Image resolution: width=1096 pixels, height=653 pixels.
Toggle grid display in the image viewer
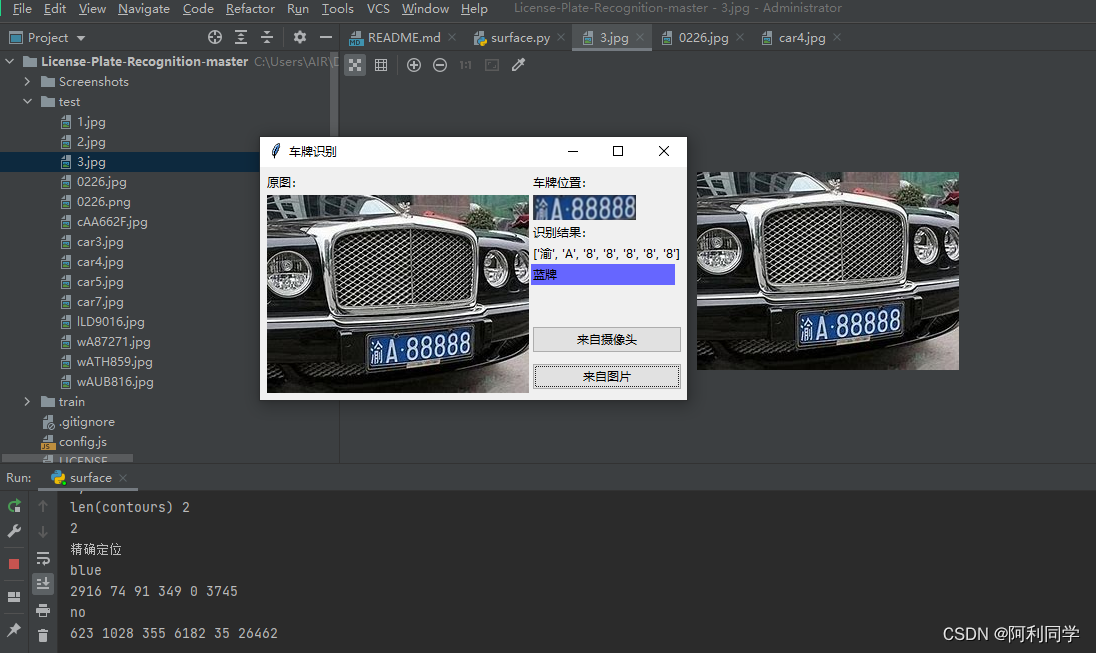[x=381, y=65]
